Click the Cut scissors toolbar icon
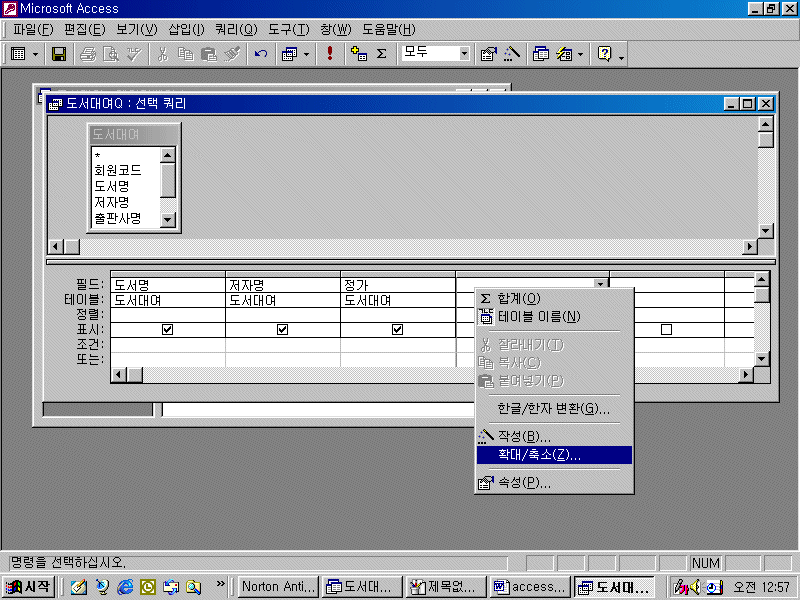800x600 pixels. (163, 54)
